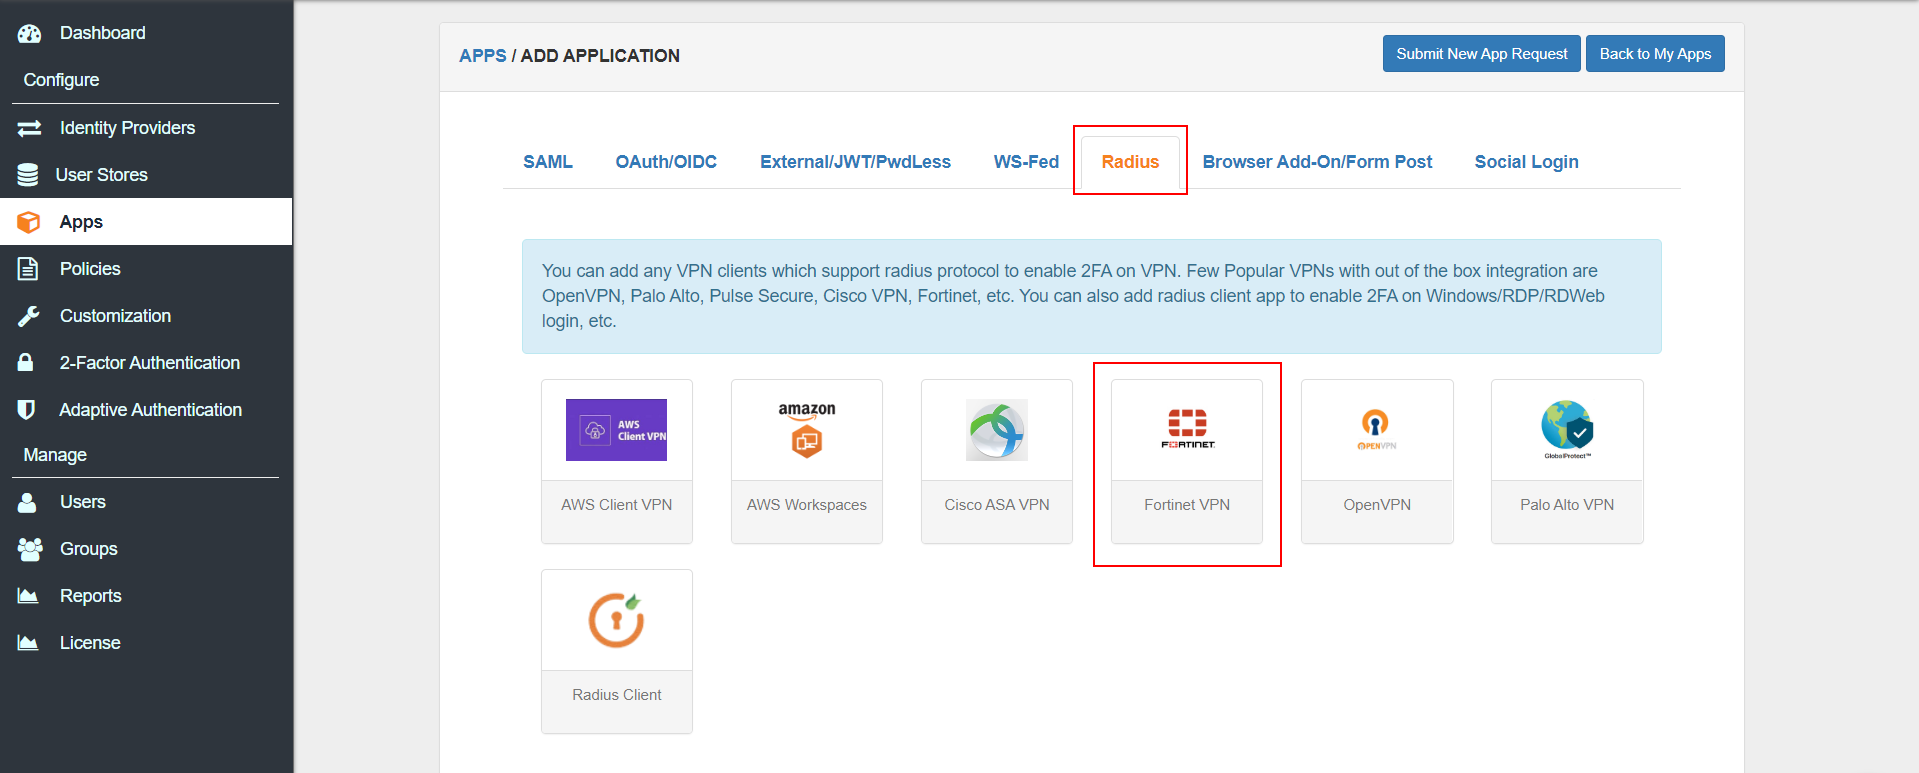Screen dimensions: 1919x773
Task: Click the Configure section heading
Action: point(61,80)
